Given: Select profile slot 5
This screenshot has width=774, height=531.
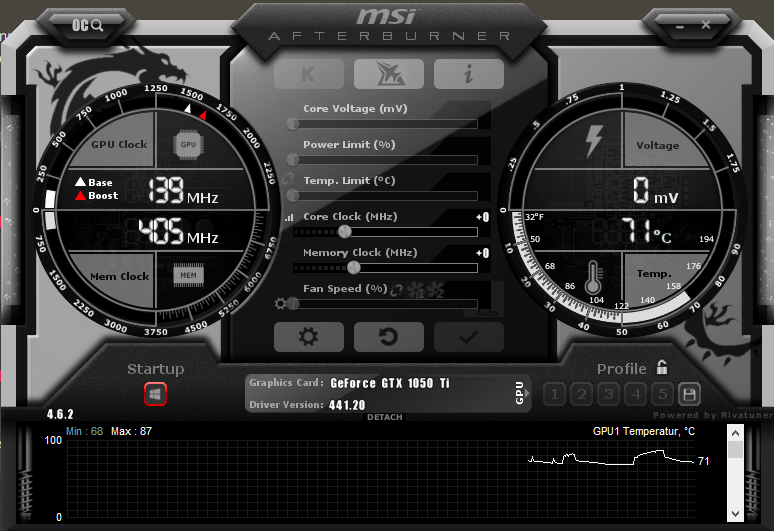Looking at the screenshot, I should pos(662,394).
